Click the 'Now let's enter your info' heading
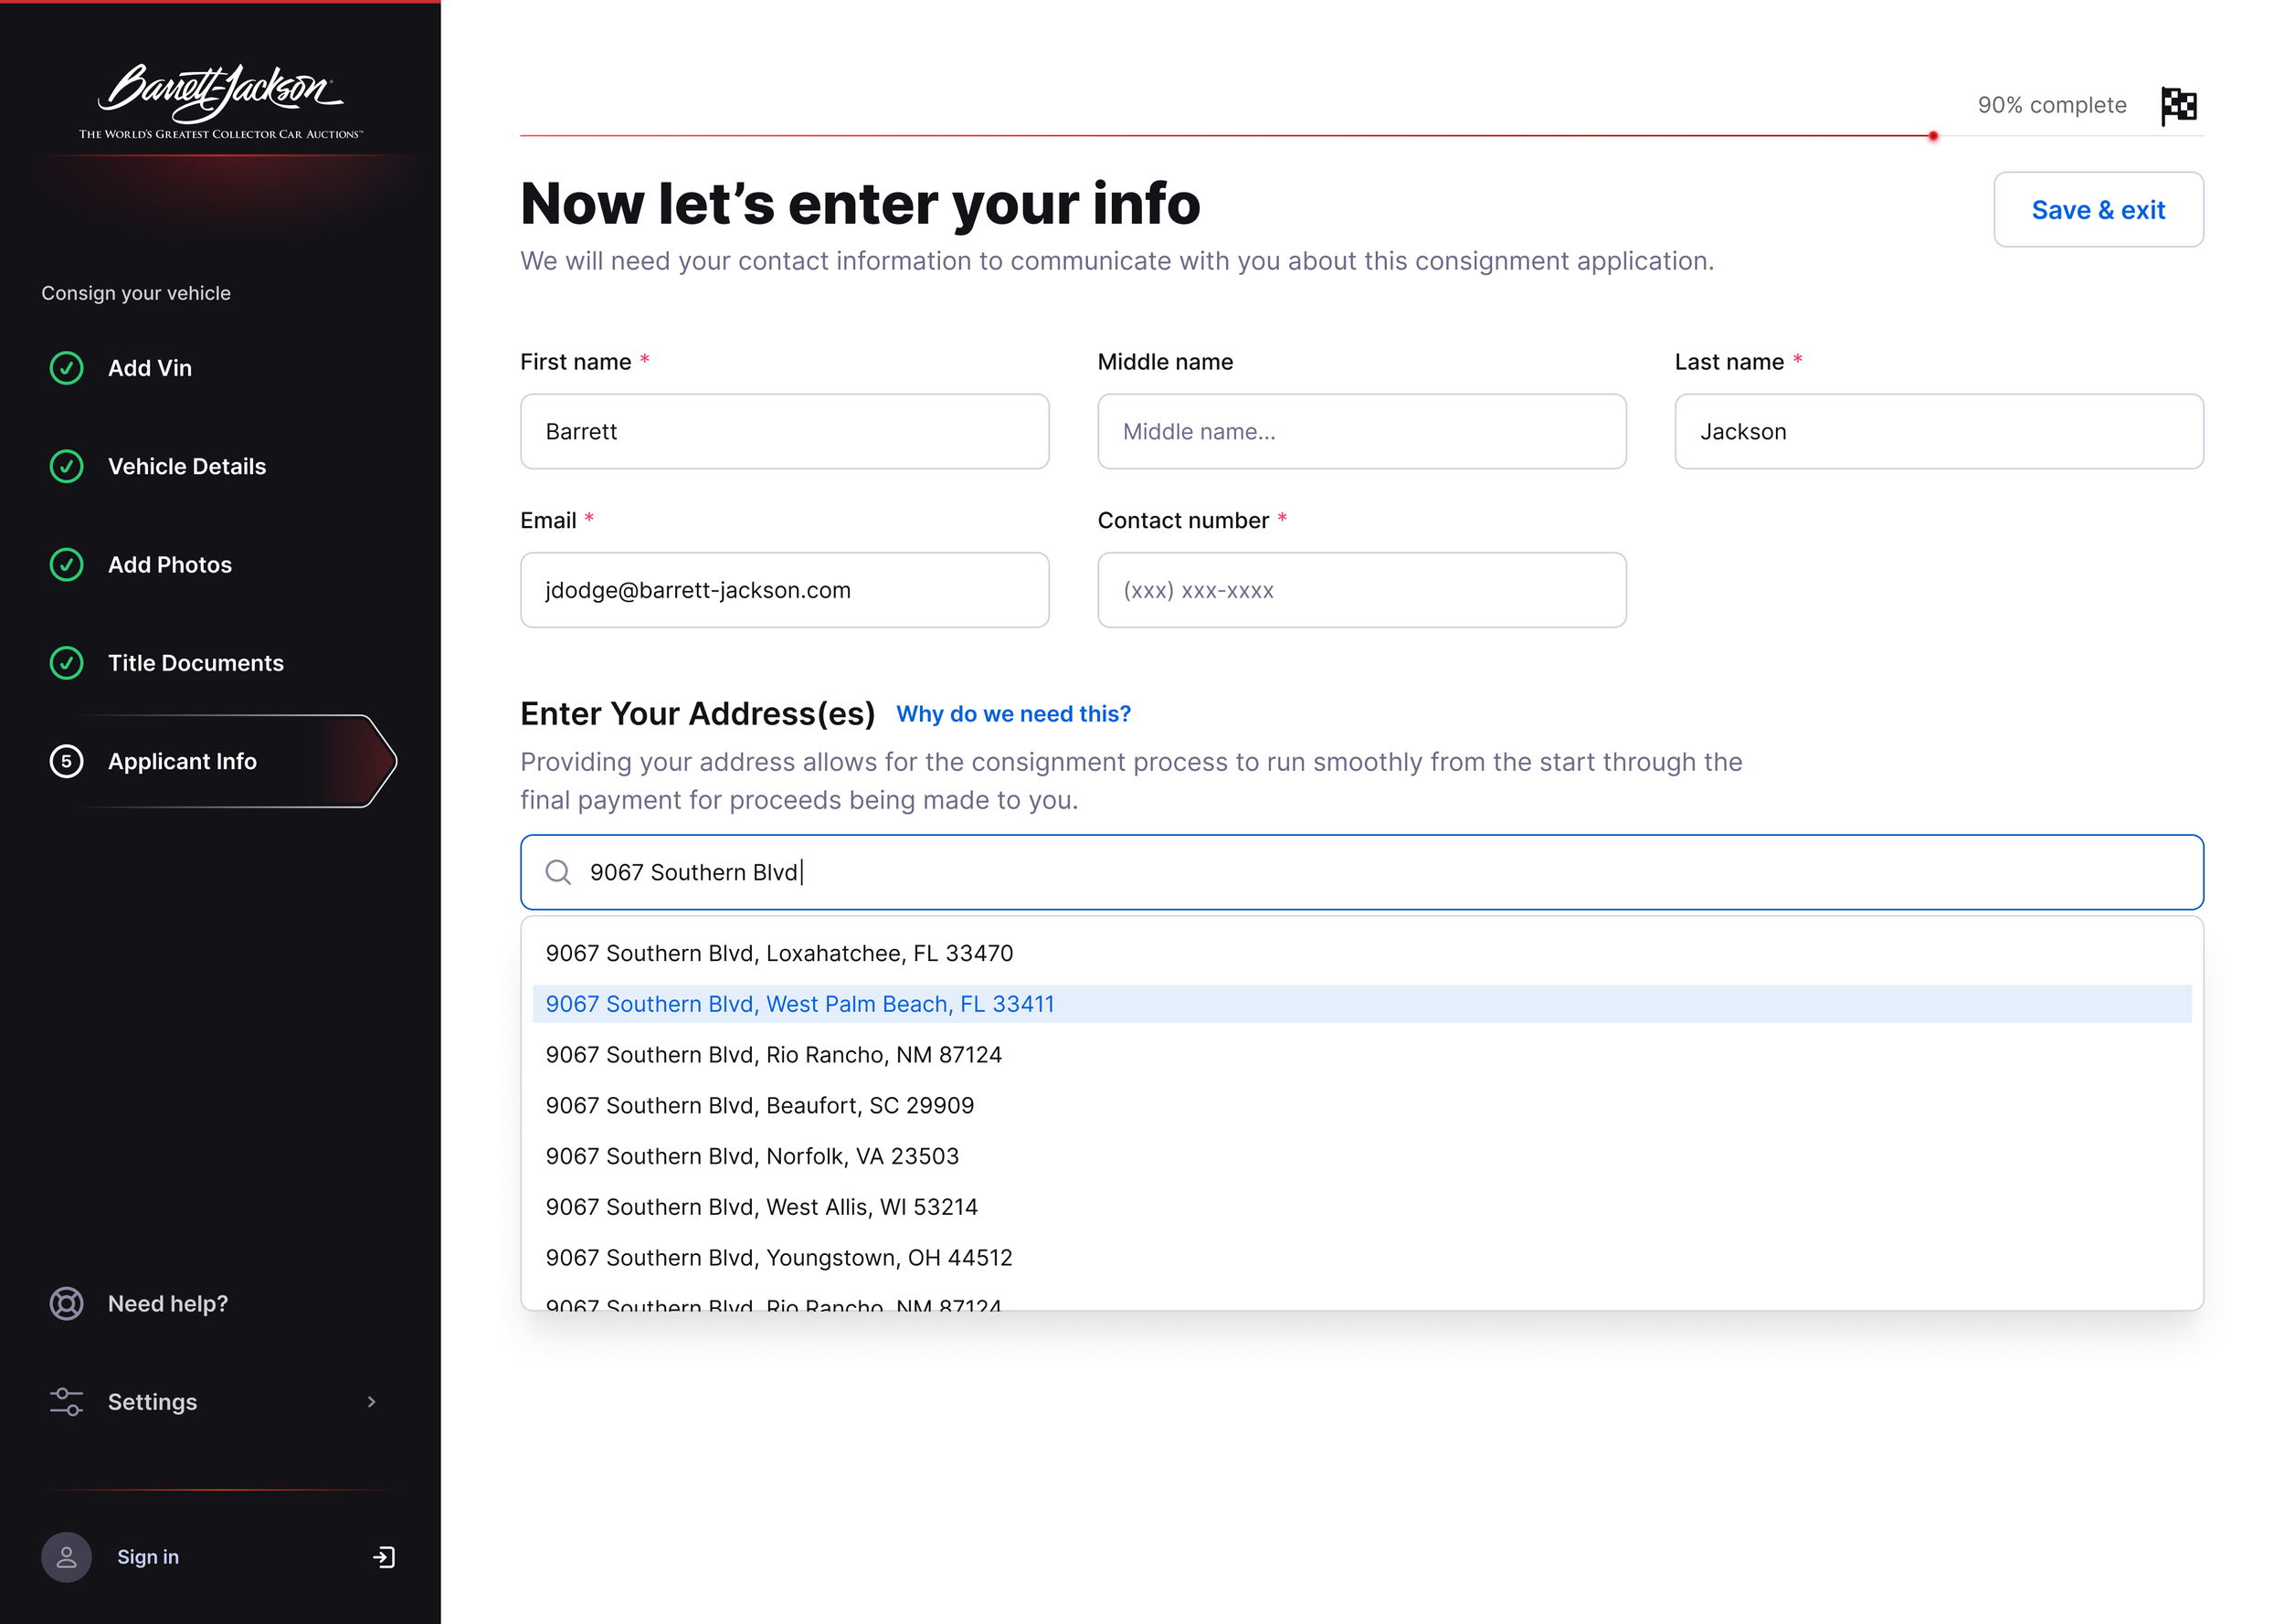This screenshot has height=1624, width=2284. tap(860, 204)
